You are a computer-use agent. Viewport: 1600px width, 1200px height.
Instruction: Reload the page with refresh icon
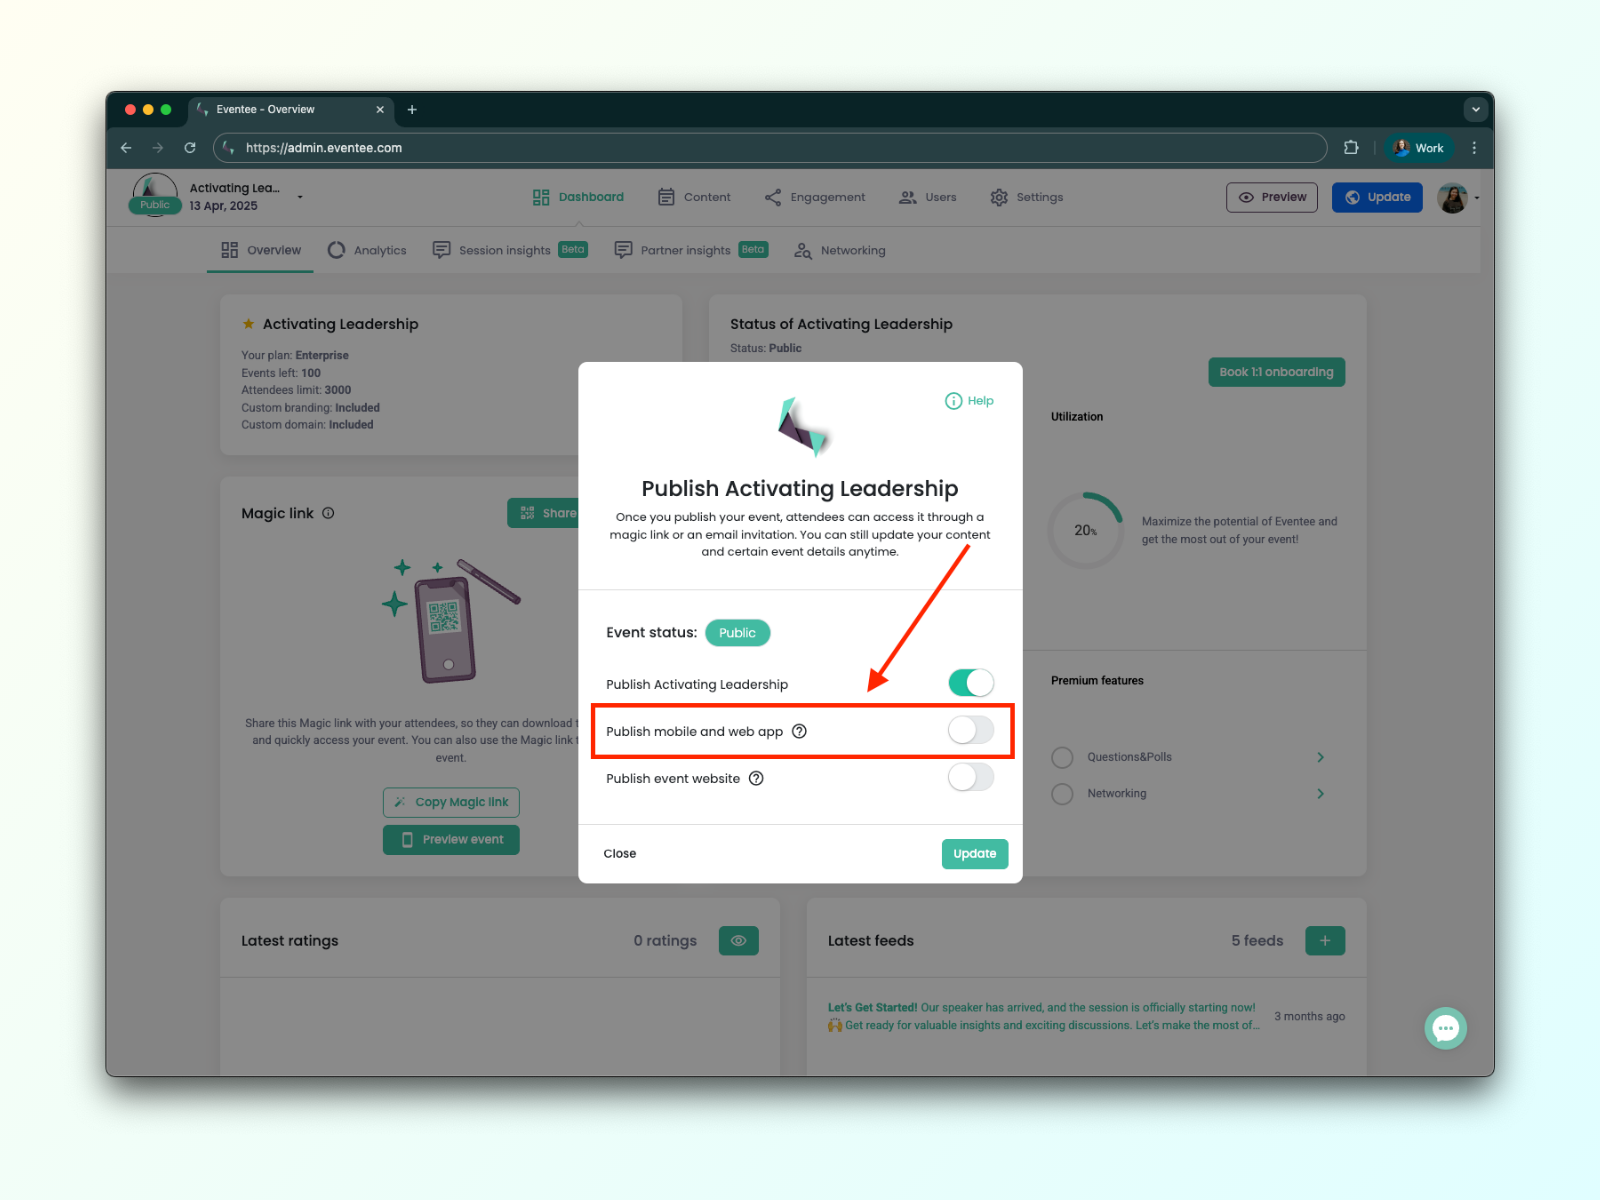[190, 148]
